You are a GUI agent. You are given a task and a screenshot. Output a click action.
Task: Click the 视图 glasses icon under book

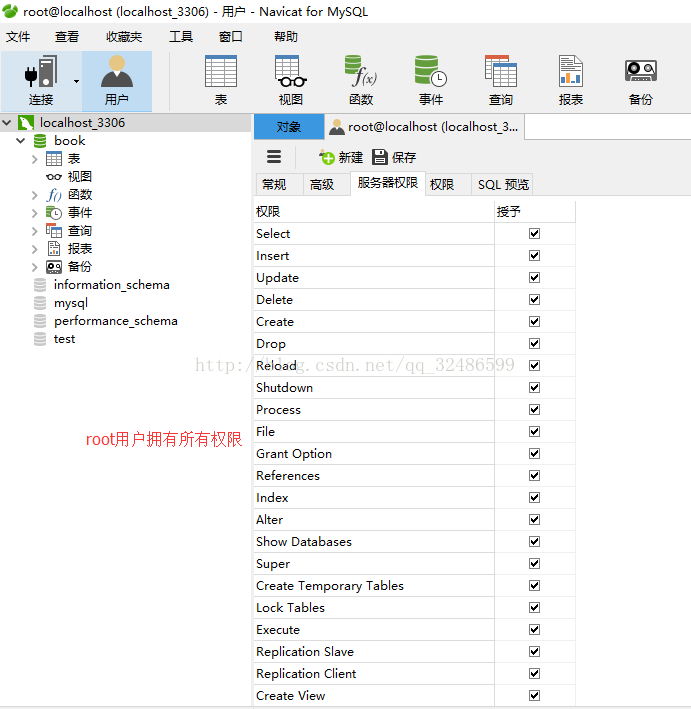[x=54, y=177]
